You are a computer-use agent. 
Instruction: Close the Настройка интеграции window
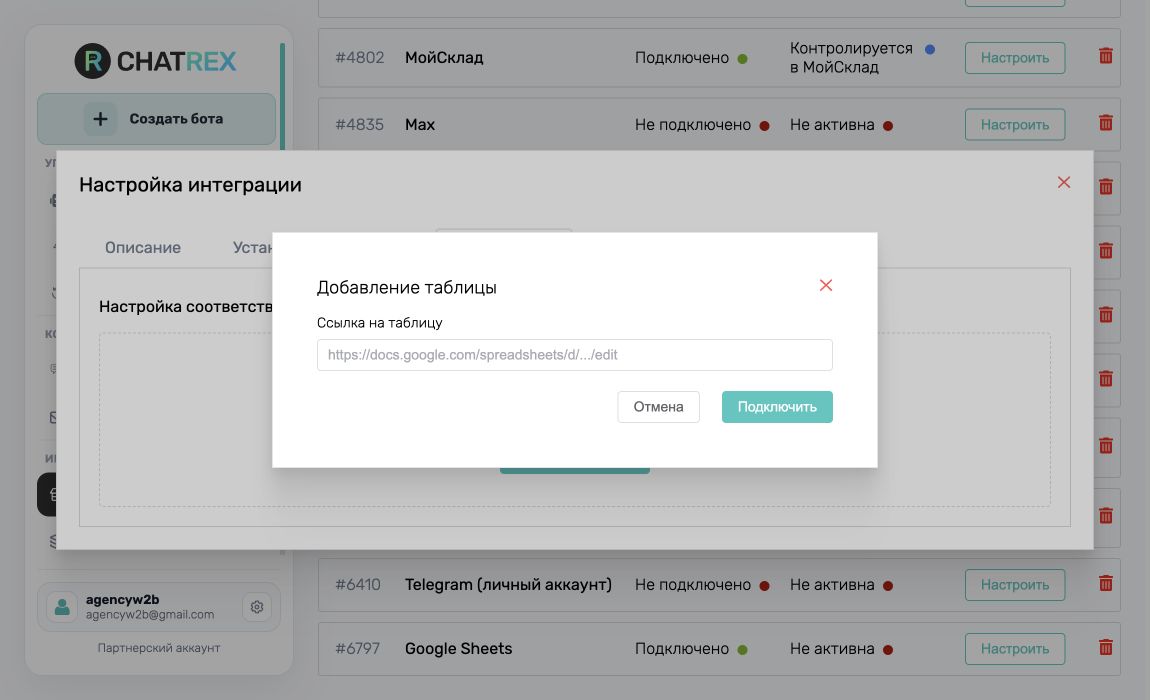(x=1063, y=182)
